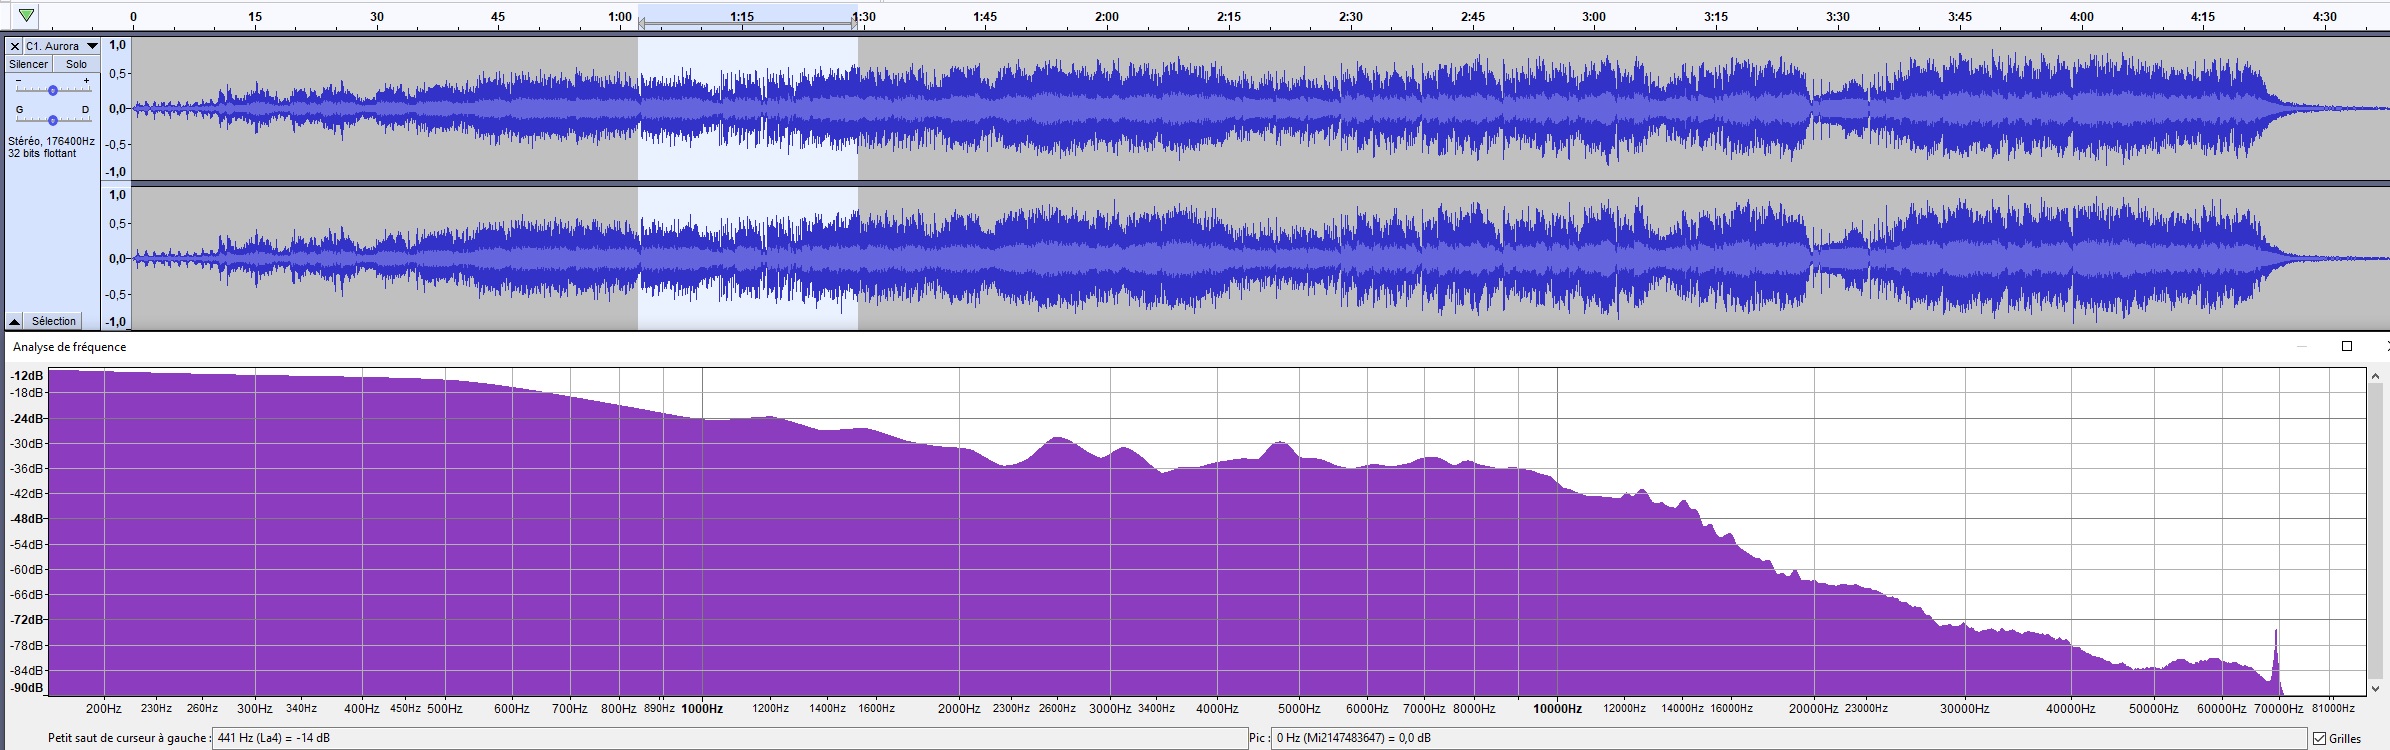
Task: Click the 70000Hz label on frequency axis
Action: [x=2279, y=708]
